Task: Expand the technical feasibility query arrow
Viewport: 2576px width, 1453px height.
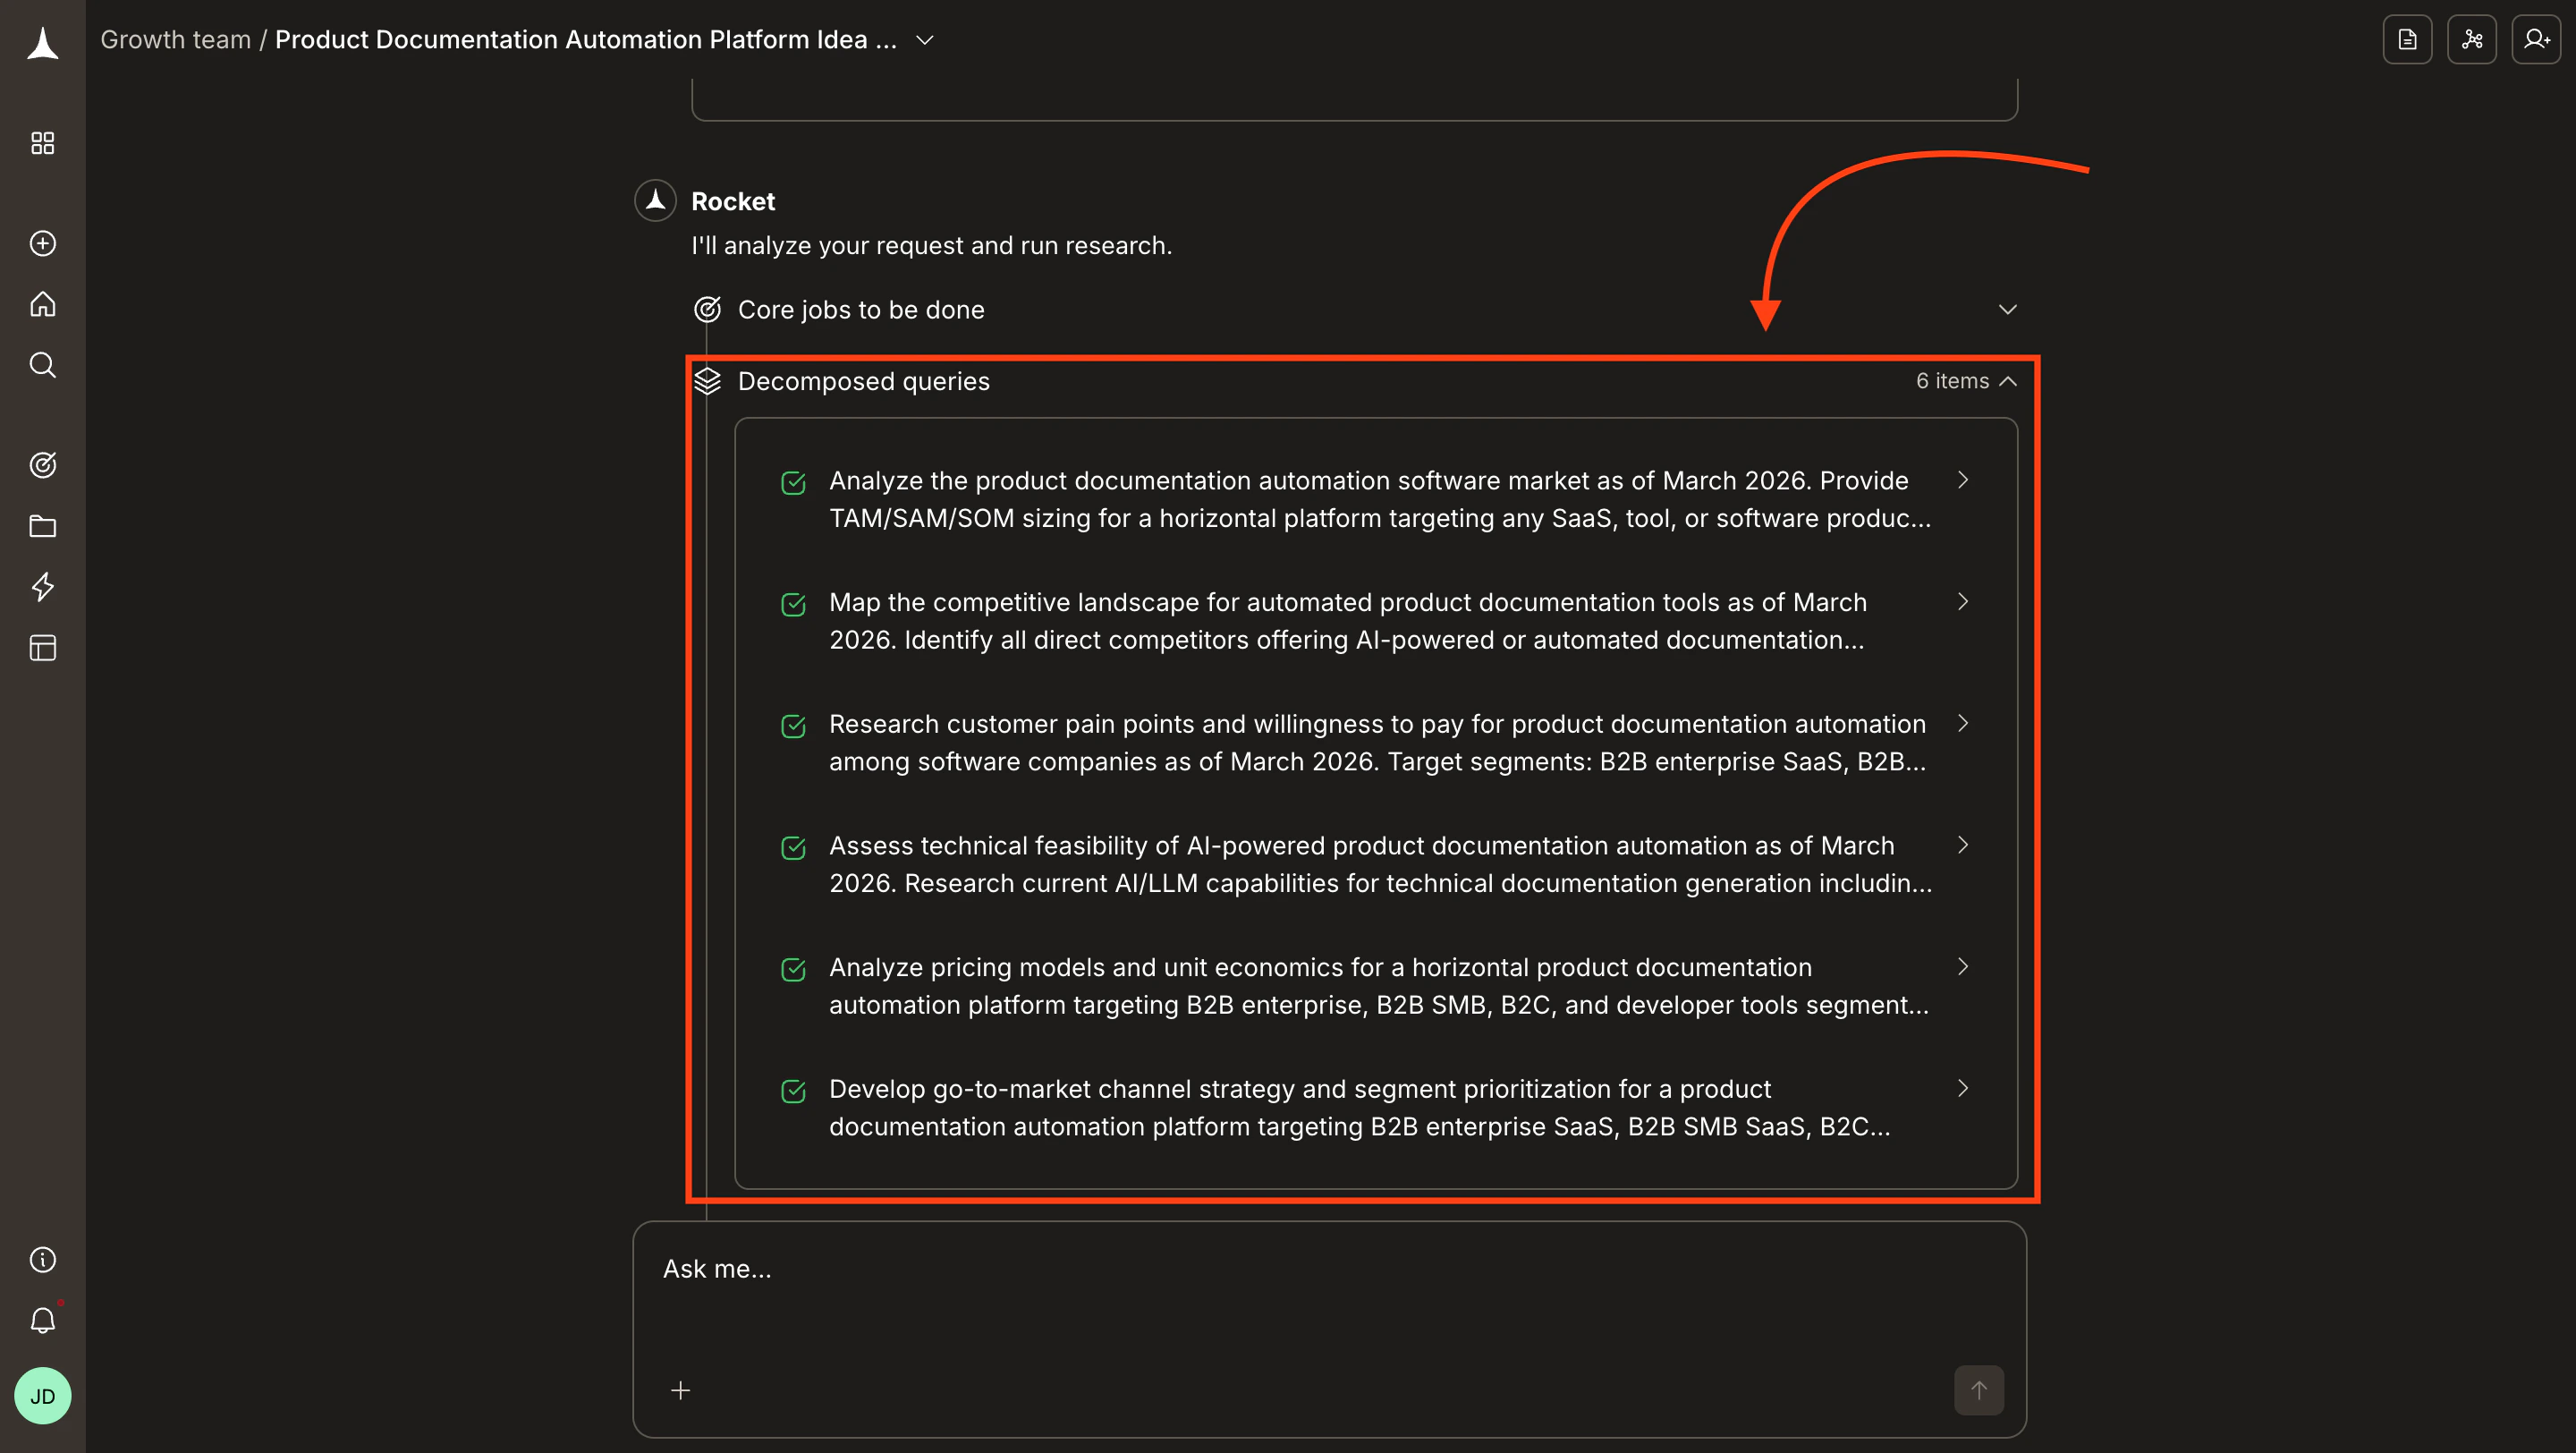Action: (x=1962, y=845)
